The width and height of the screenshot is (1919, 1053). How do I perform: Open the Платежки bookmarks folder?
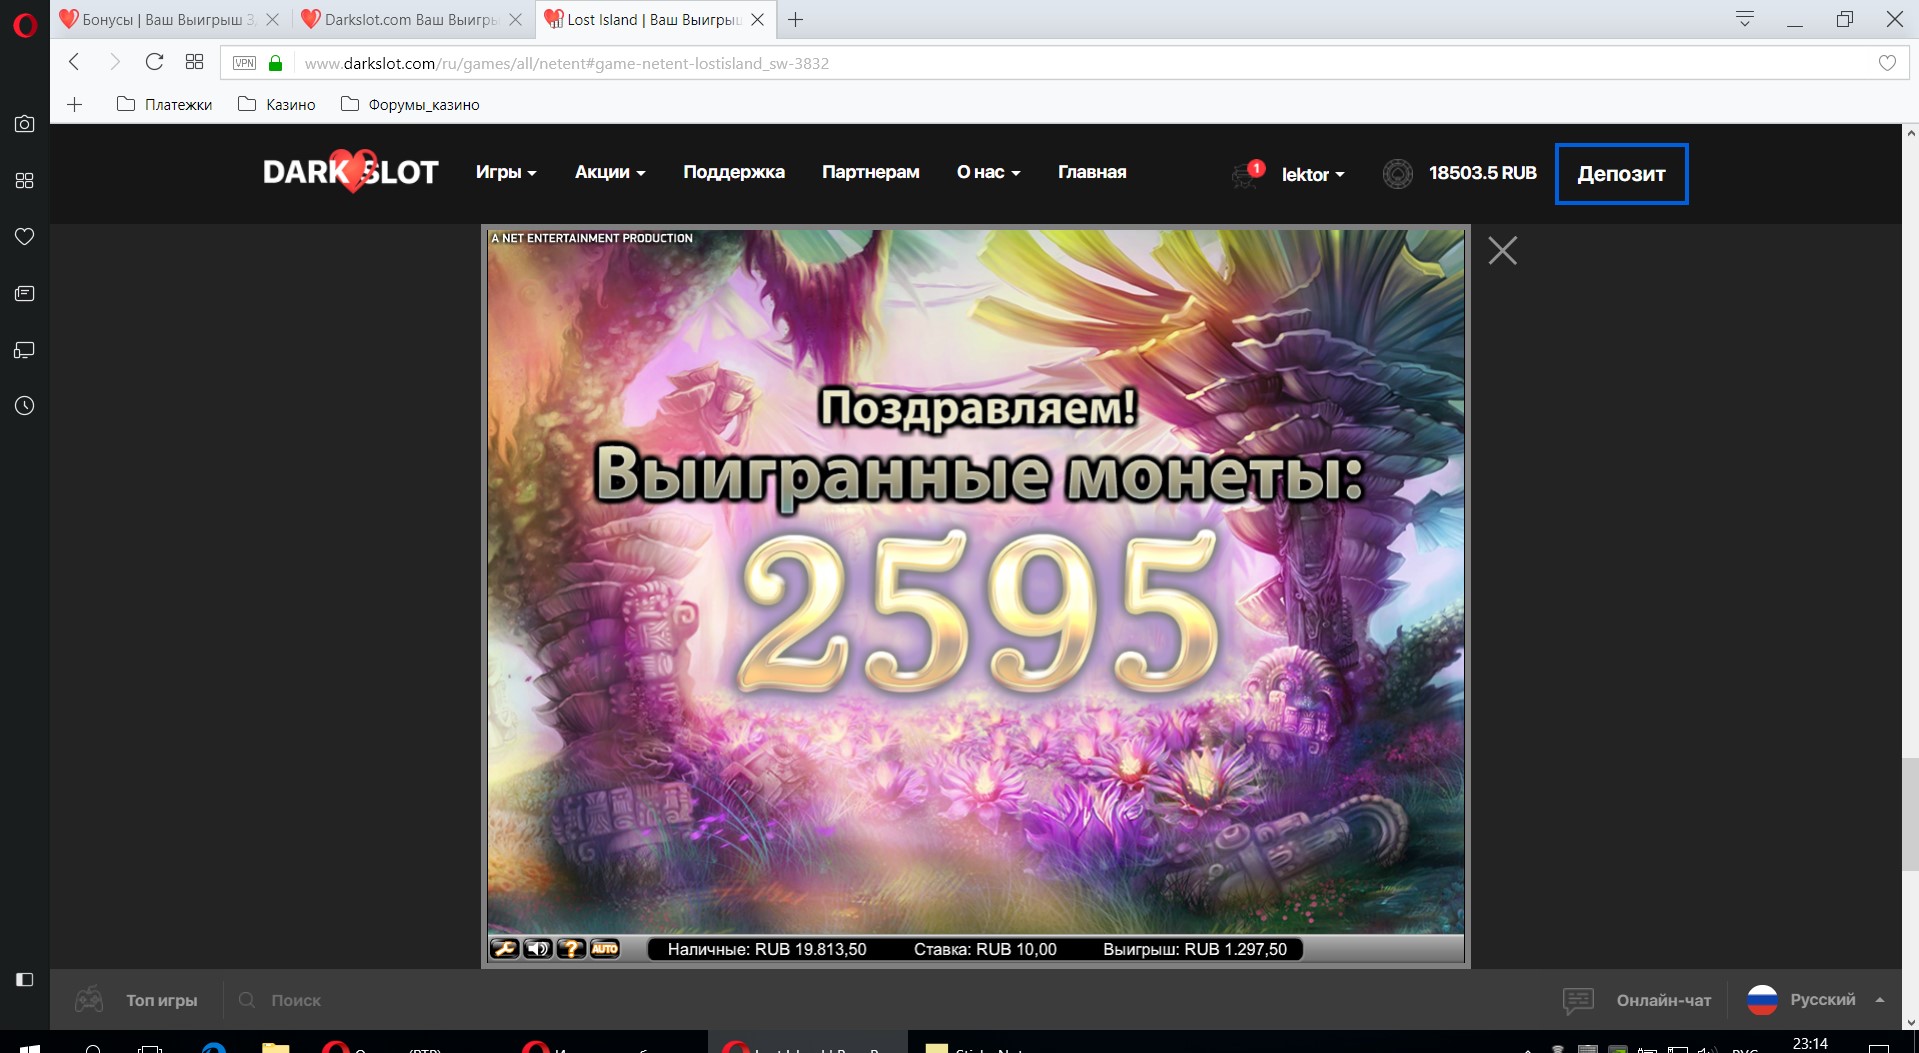coord(165,104)
